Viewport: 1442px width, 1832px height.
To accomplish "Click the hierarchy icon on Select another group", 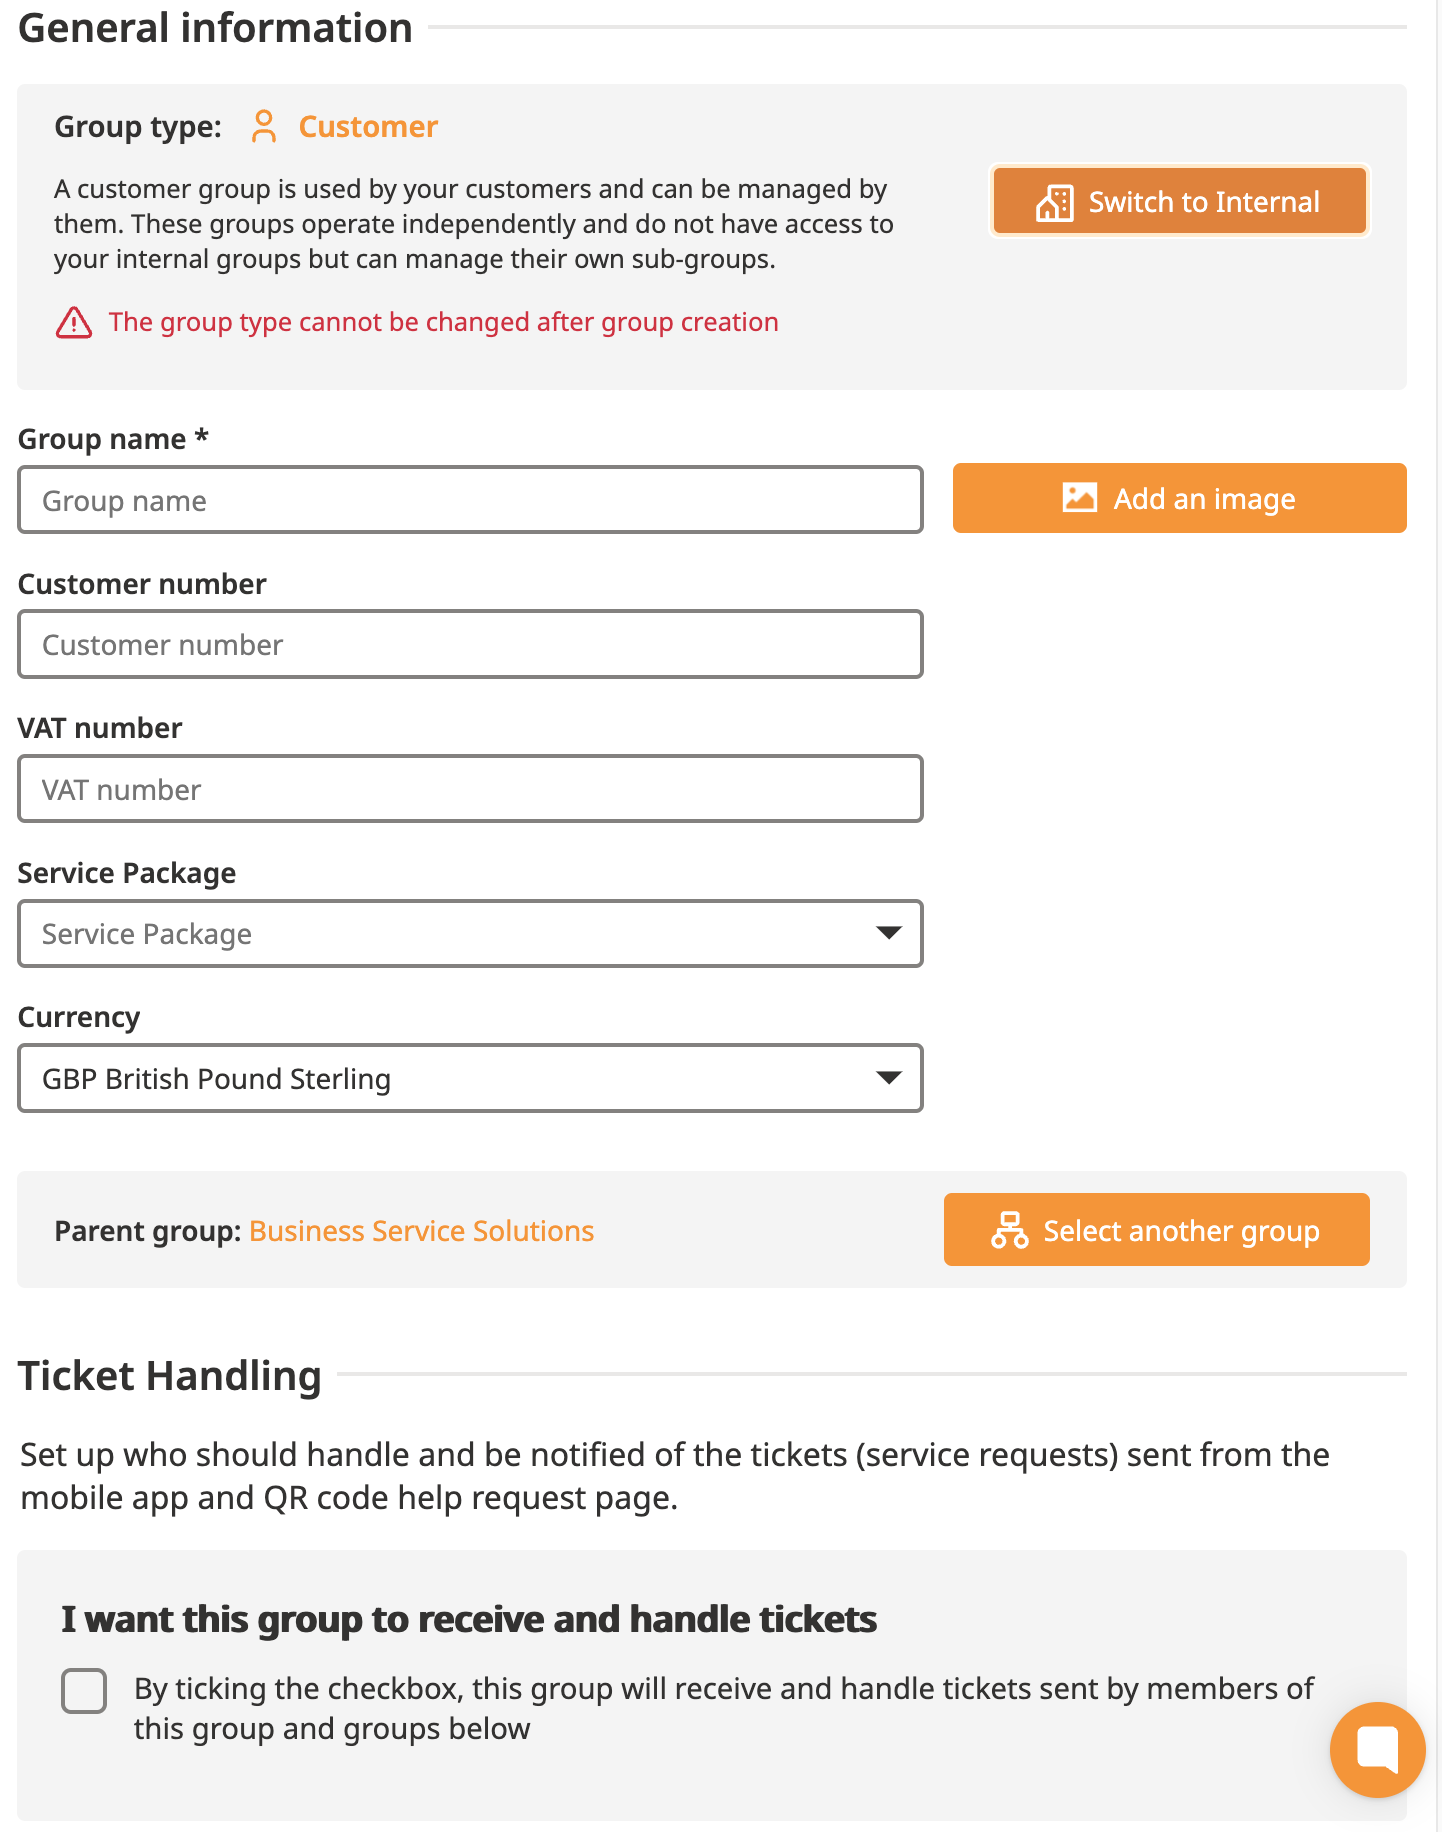I will click(x=1010, y=1230).
